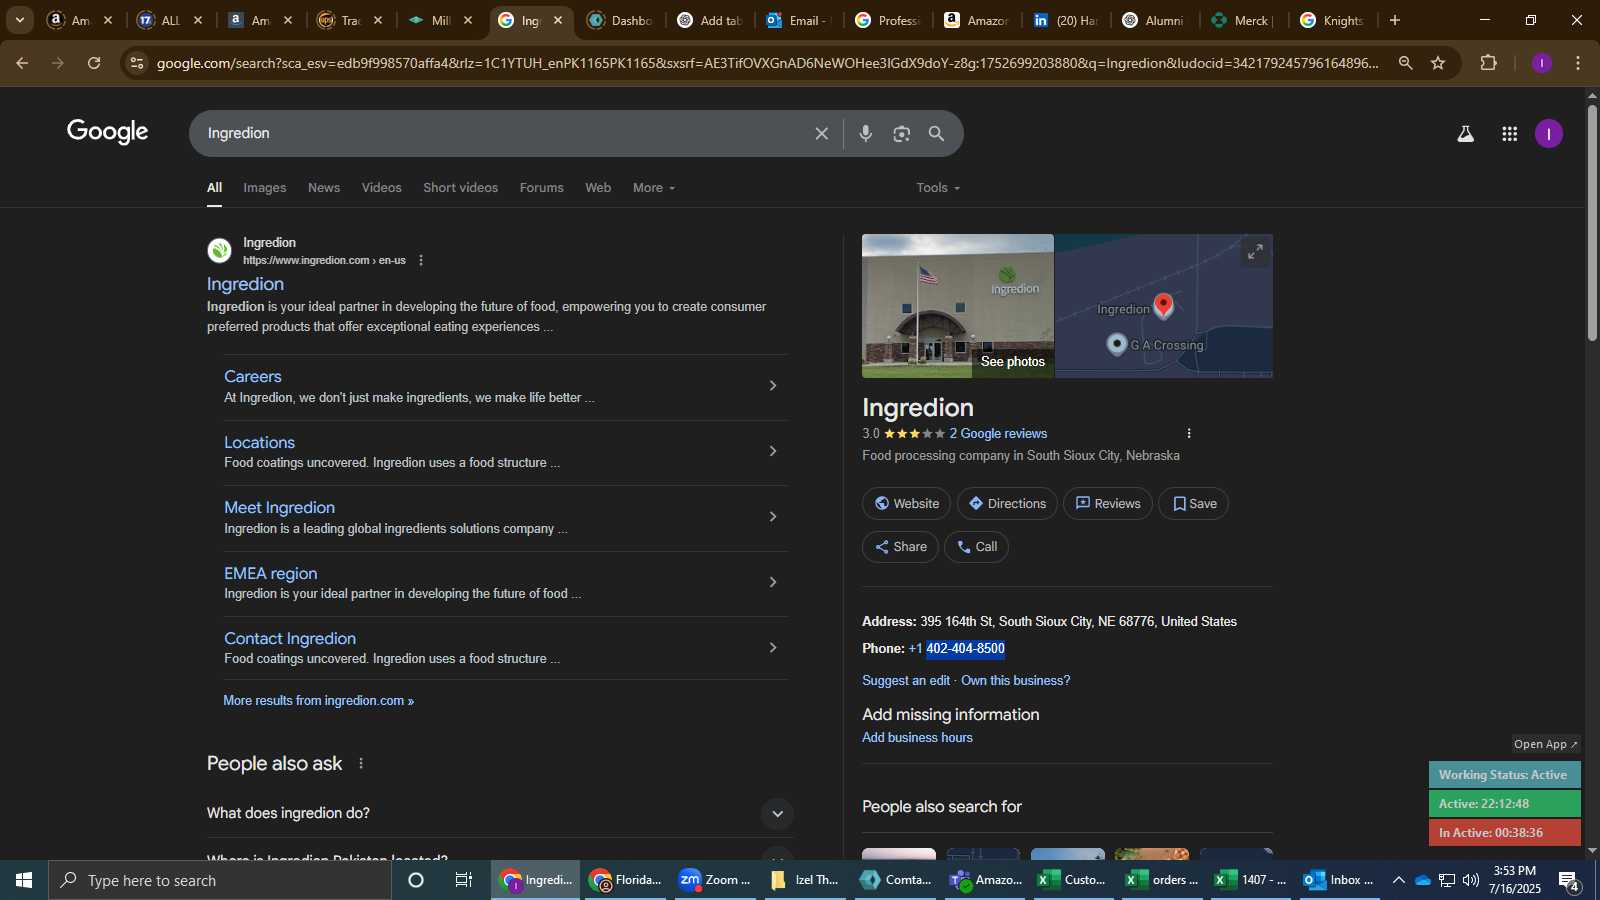Switch to the Merck browser tab
The width and height of the screenshot is (1600, 900).
click(1241, 20)
